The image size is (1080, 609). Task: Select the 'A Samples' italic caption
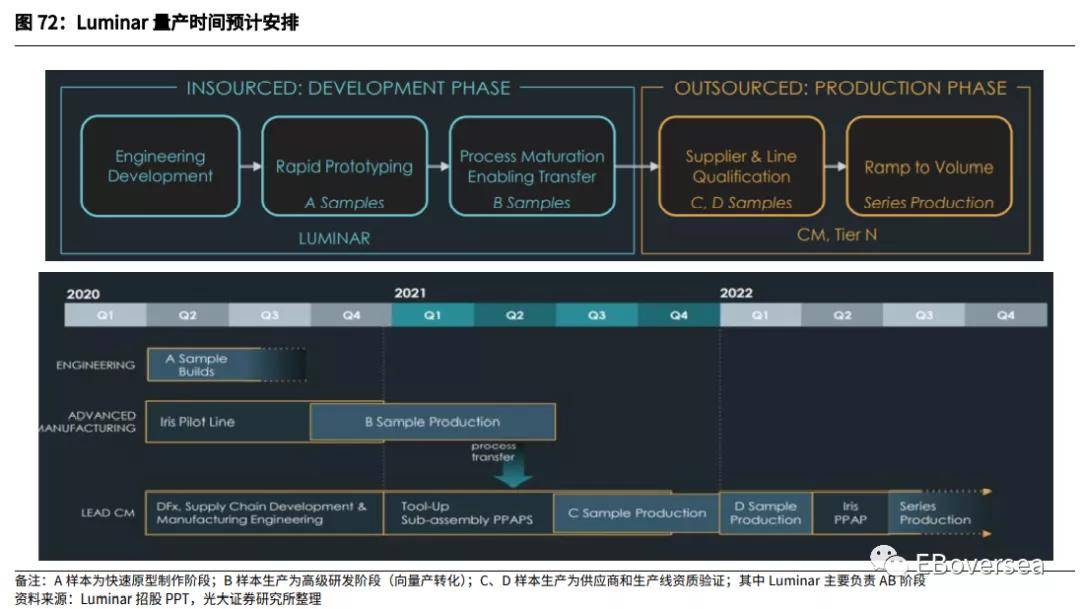(344, 203)
